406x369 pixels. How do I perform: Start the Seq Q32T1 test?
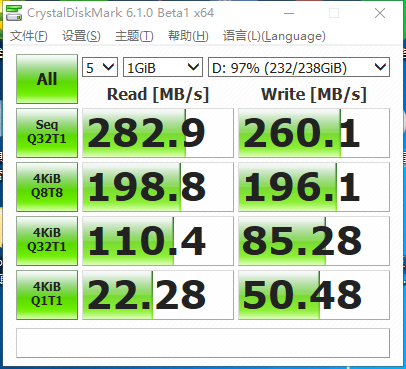point(47,133)
